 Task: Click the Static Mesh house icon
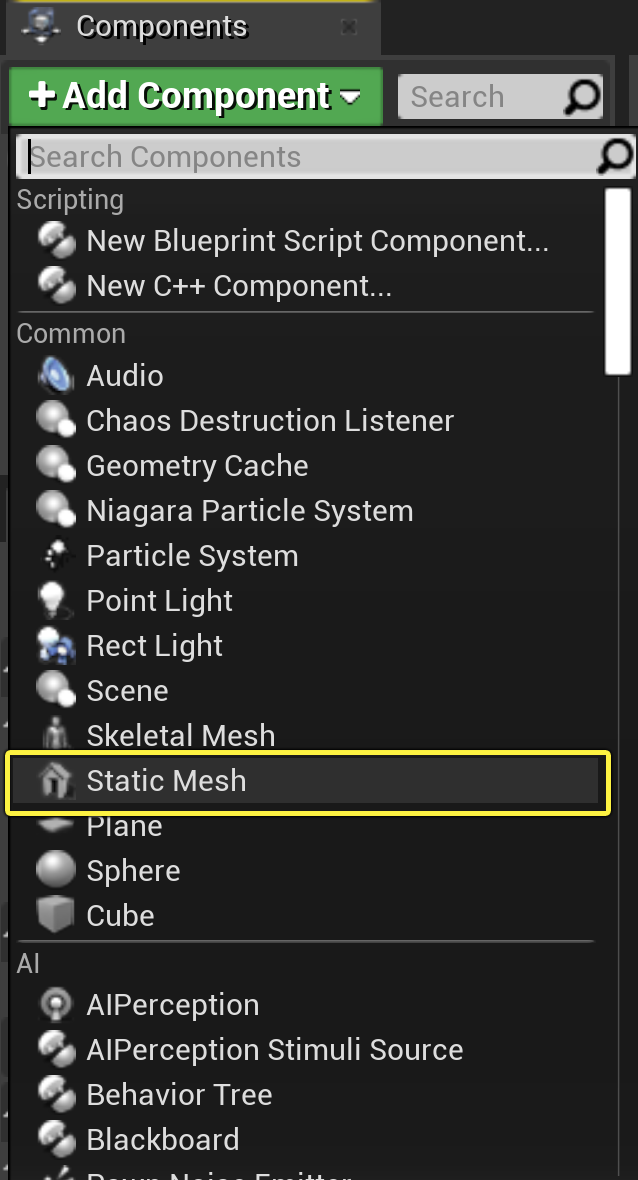click(54, 781)
